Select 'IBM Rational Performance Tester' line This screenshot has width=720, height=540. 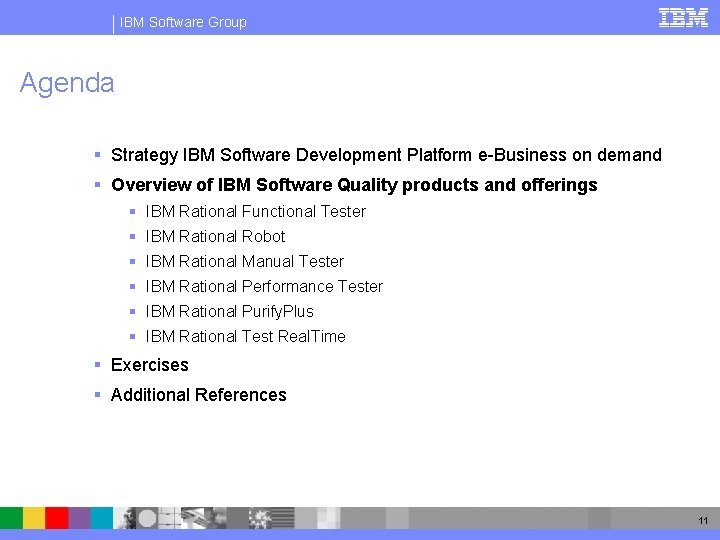click(x=264, y=287)
